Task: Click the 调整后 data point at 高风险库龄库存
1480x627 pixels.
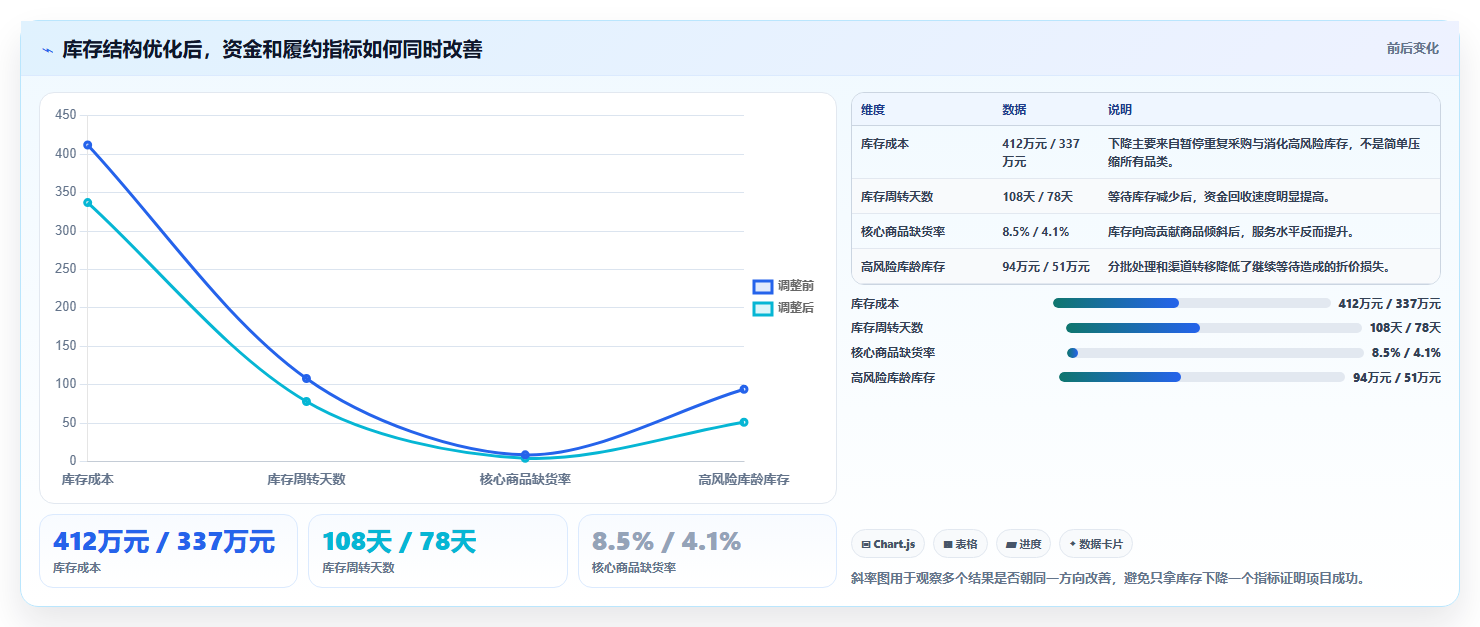Action: coord(744,422)
